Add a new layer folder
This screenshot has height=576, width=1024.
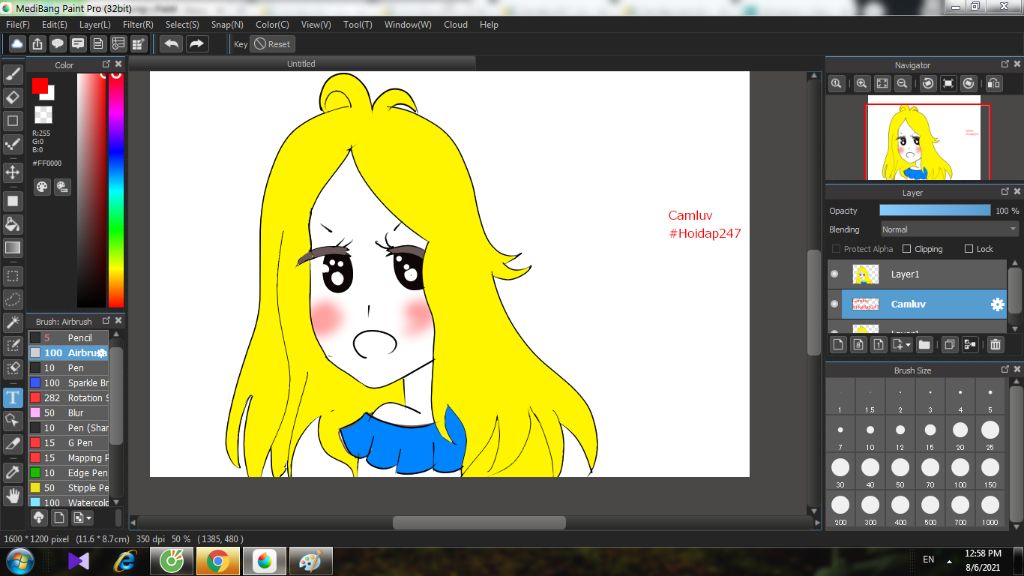924,344
